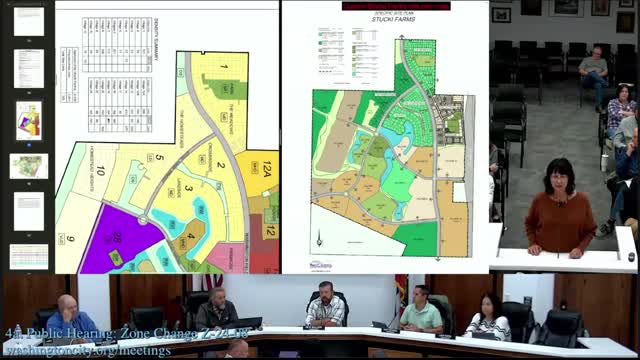The image size is (640, 360).
Task: Click parcel number 10 Homestead Heights
Action: pyautogui.click(x=100, y=171)
